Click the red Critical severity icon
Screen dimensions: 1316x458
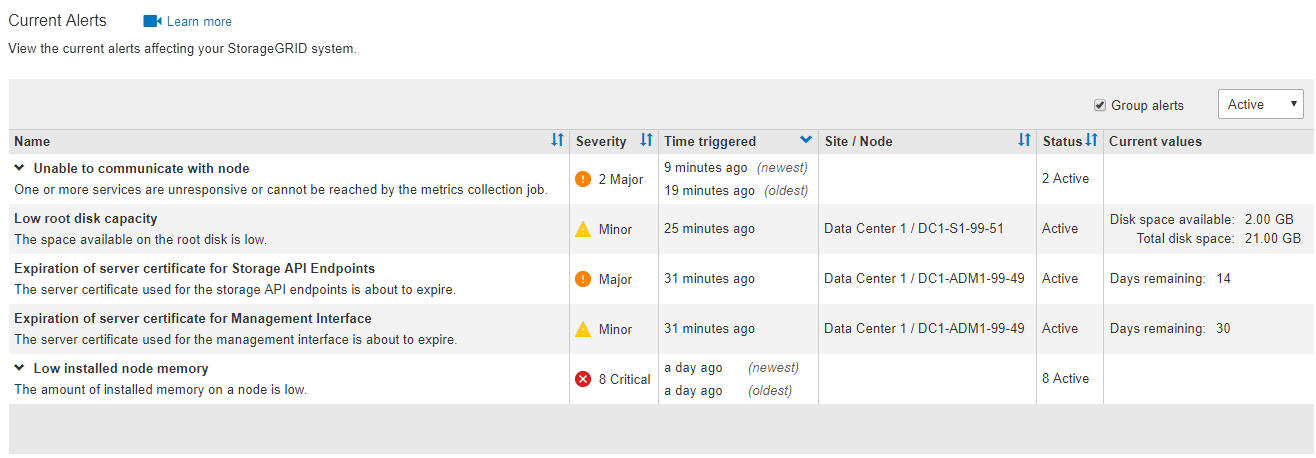(584, 379)
